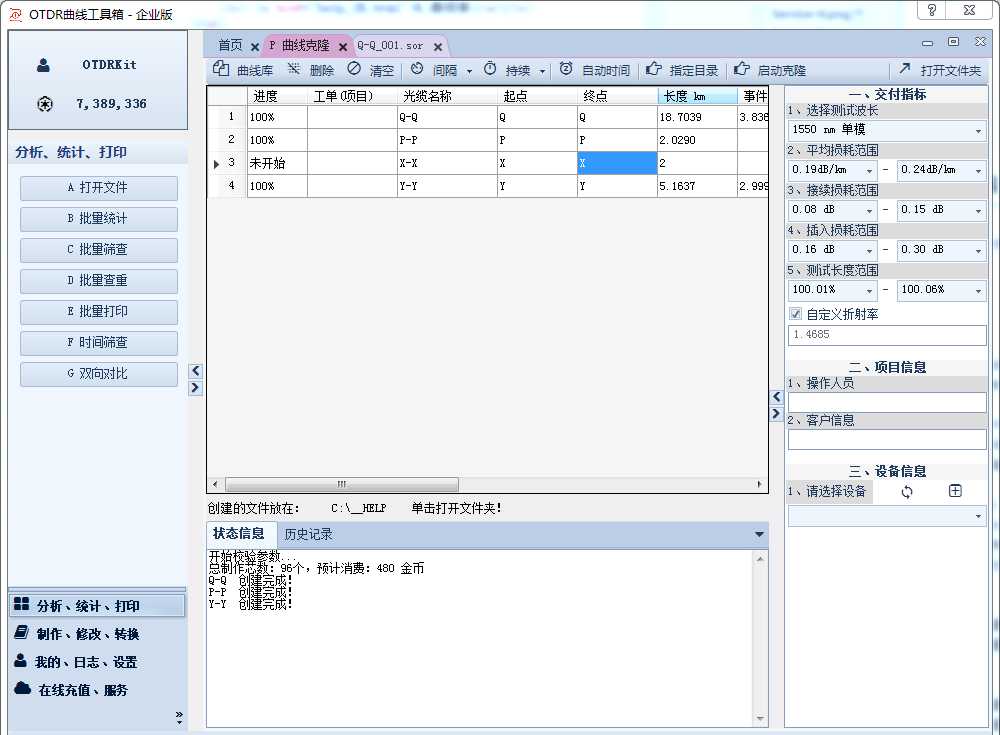Click the 曲线库 curve library icon

(221, 70)
